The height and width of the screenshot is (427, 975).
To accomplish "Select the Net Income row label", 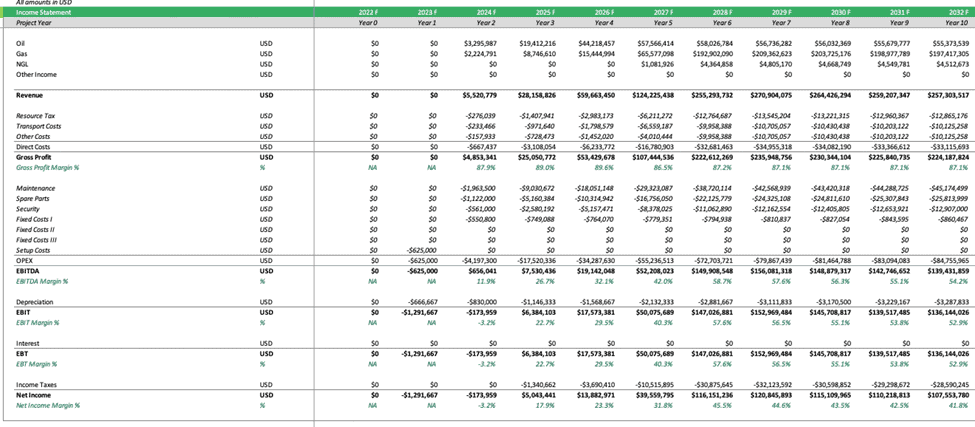I will pyautogui.click(x=33, y=395).
